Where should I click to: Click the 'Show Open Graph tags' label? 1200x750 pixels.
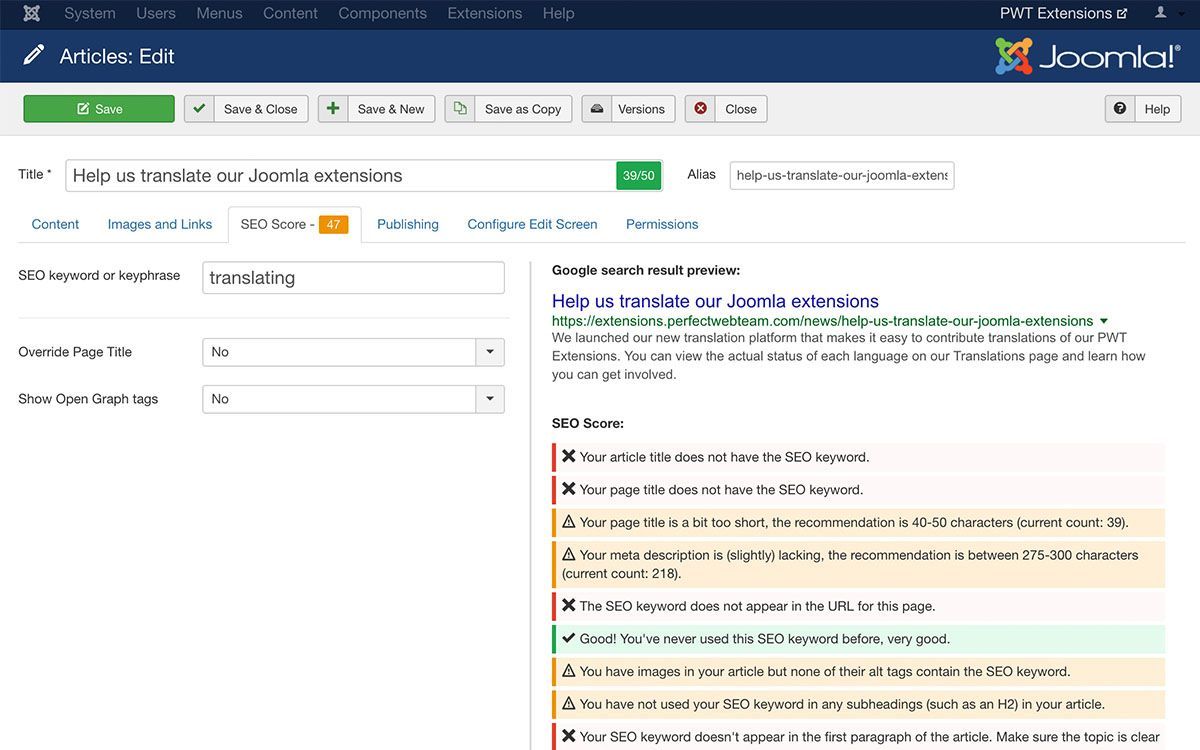[x=88, y=399]
